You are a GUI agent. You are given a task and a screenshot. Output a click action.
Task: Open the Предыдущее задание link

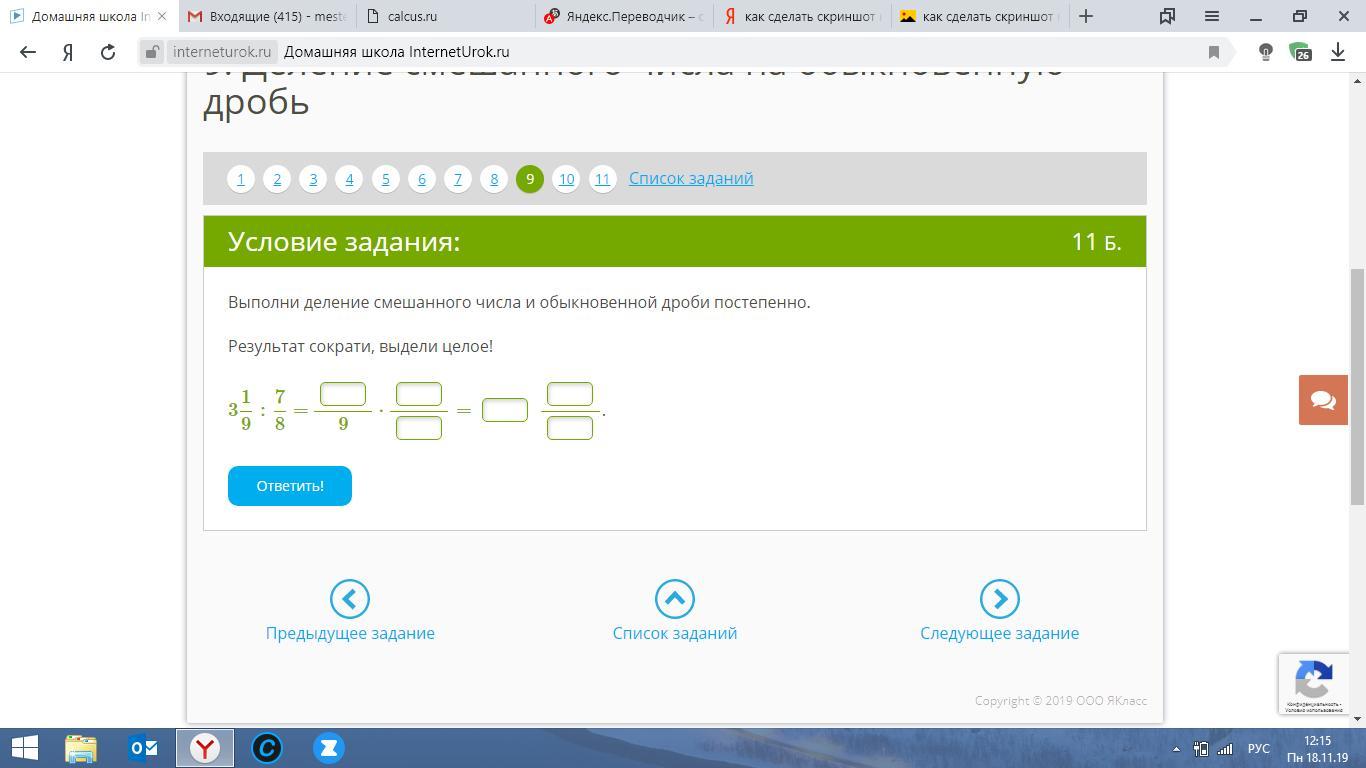(350, 633)
